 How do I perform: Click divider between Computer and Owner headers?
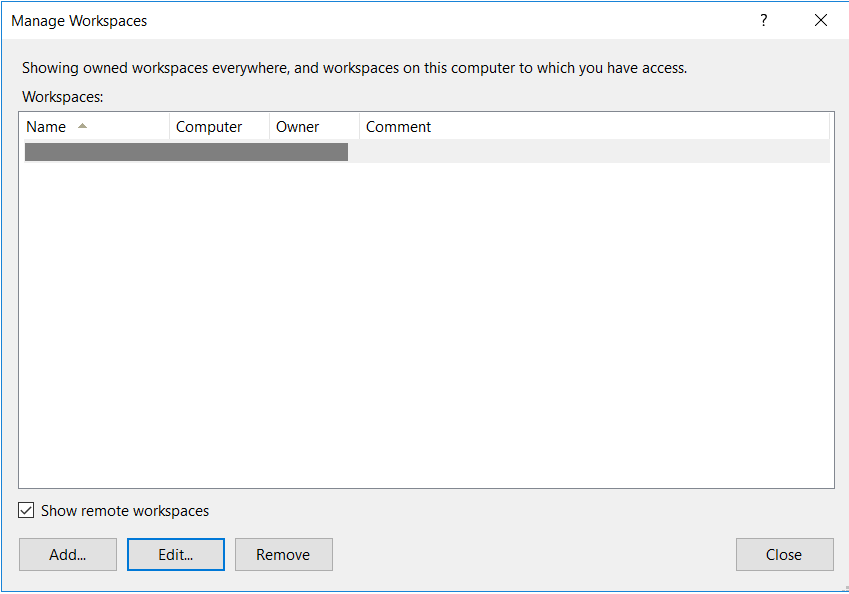pos(269,127)
